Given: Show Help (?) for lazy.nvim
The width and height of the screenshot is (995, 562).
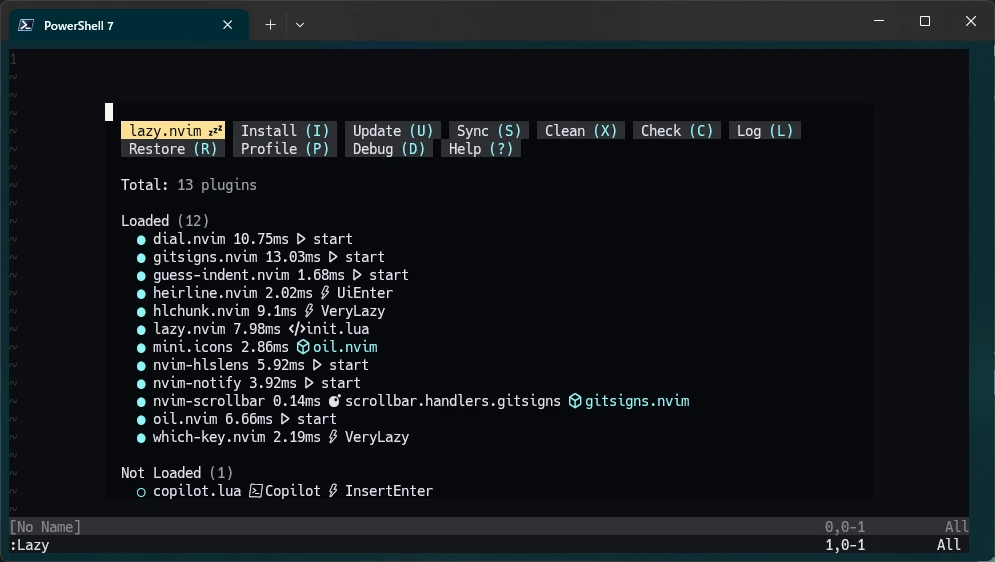Looking at the screenshot, I should pyautogui.click(x=481, y=149).
